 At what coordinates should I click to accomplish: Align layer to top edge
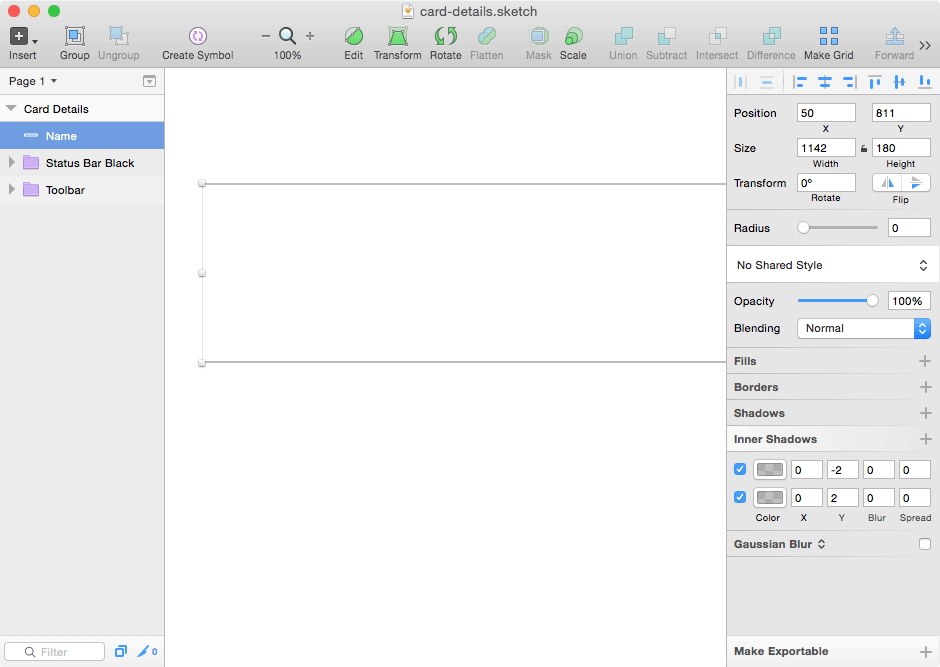[x=875, y=82]
